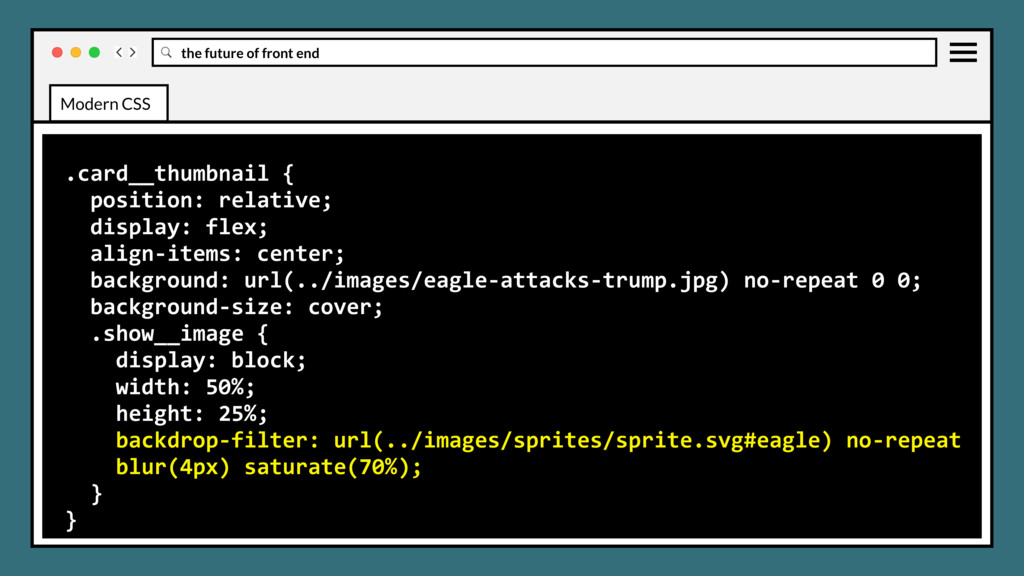
Task: Click the 'align-items: center;' line
Action: (x=217, y=254)
